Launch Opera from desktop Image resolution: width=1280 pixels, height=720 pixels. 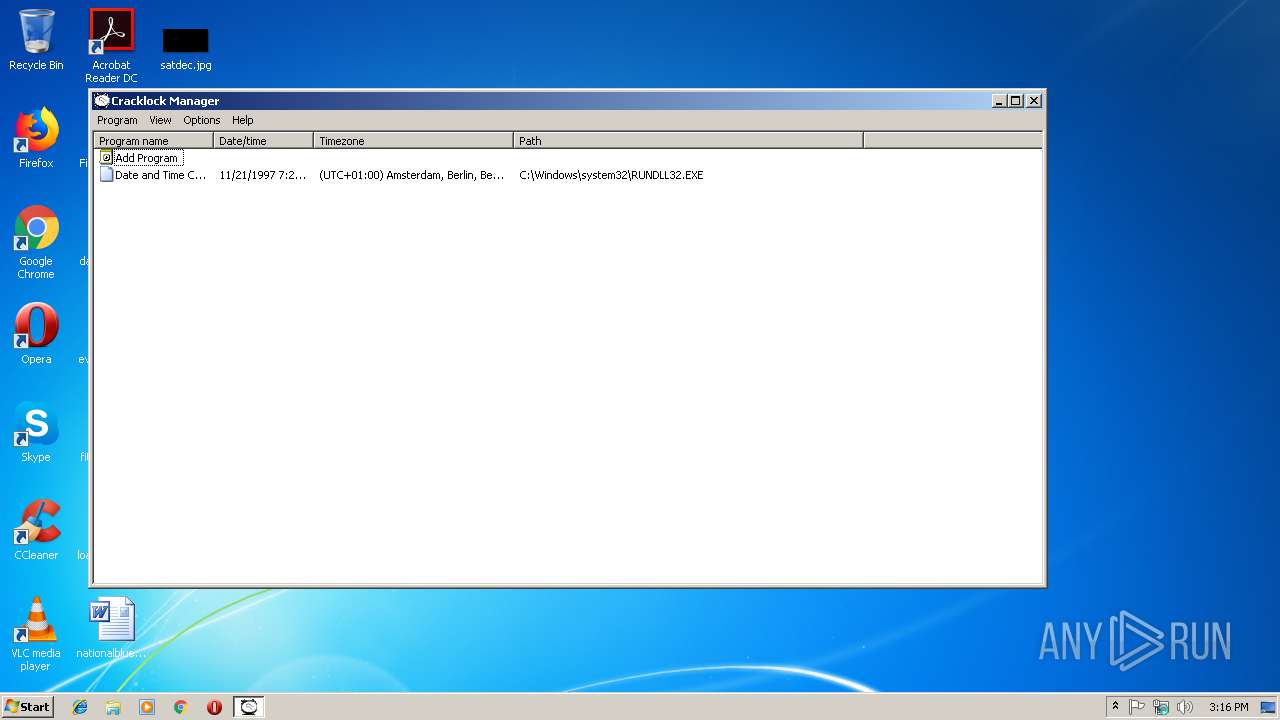[36, 333]
